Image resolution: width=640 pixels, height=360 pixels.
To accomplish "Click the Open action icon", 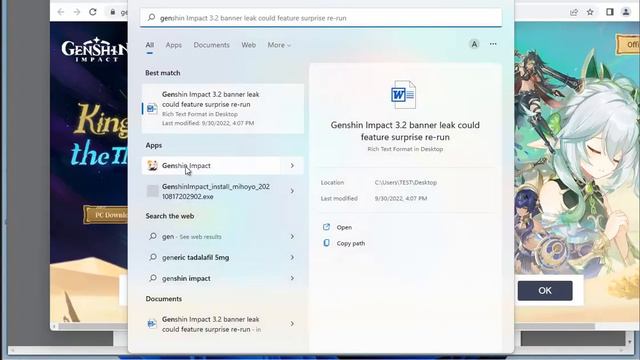I will (326, 227).
